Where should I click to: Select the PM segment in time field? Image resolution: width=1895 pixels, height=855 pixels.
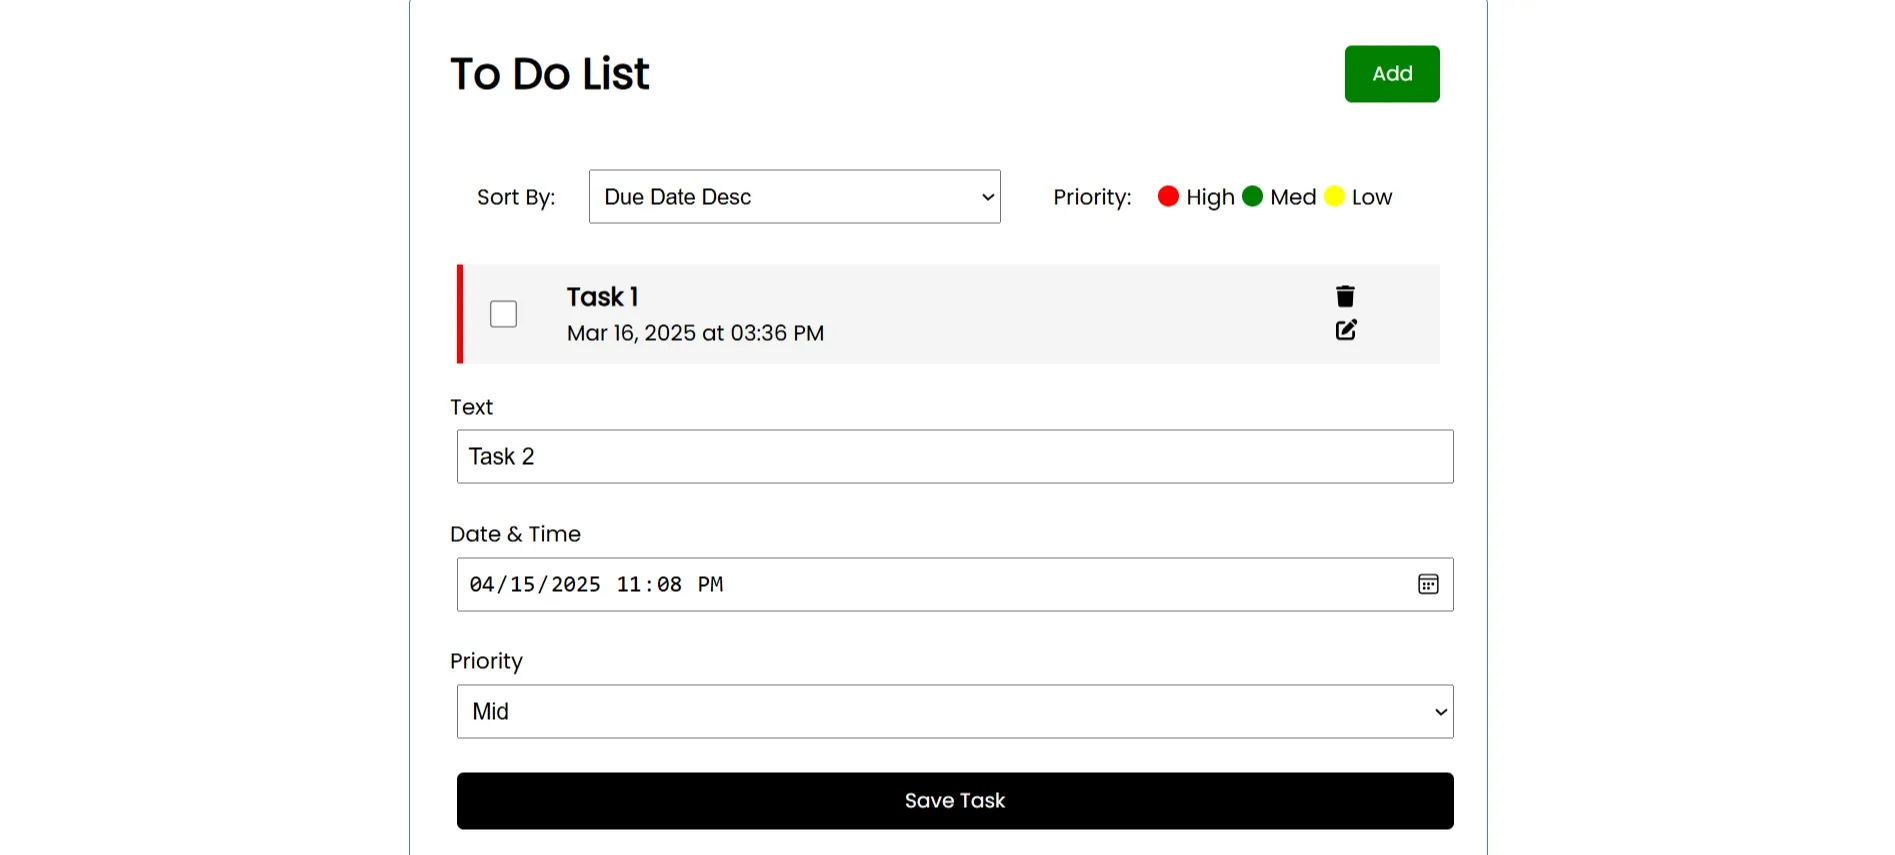pos(710,584)
